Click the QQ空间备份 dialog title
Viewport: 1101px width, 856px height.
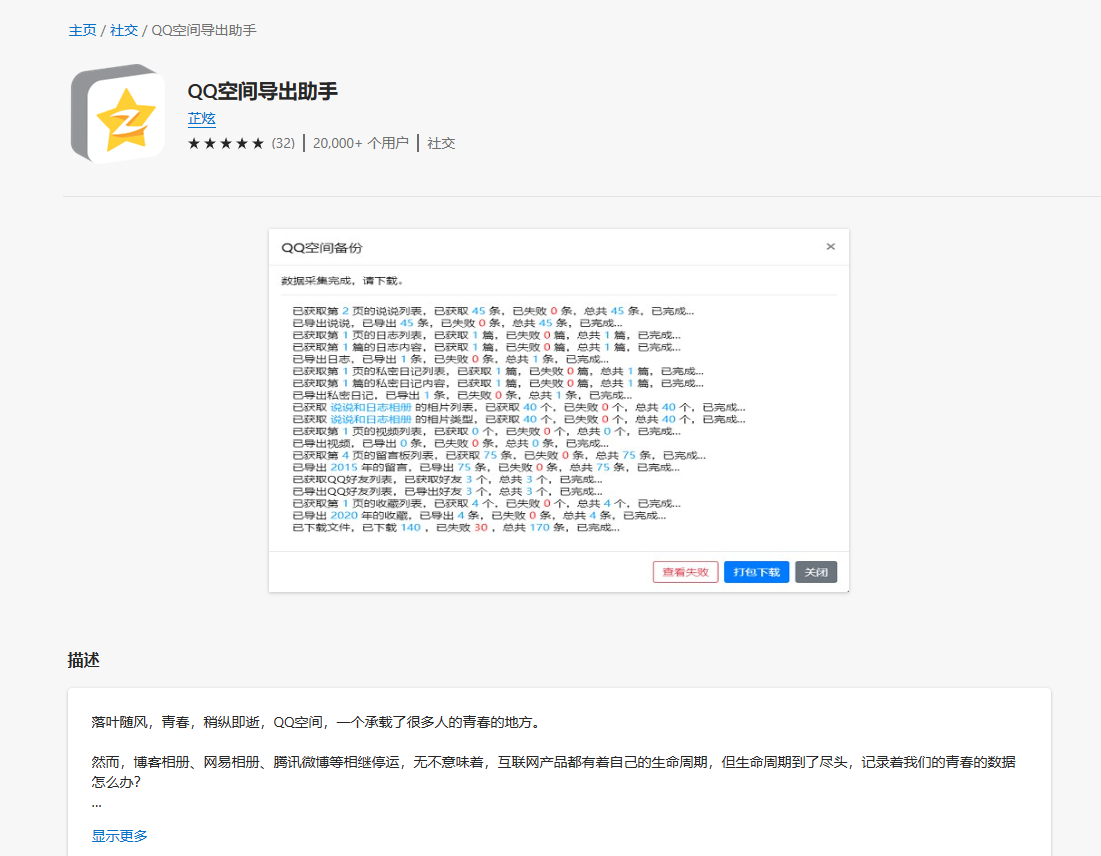321,247
